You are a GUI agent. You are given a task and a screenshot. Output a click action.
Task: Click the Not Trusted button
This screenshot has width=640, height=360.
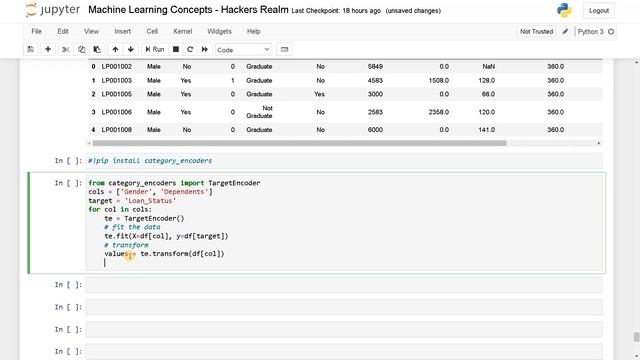(x=536, y=31)
